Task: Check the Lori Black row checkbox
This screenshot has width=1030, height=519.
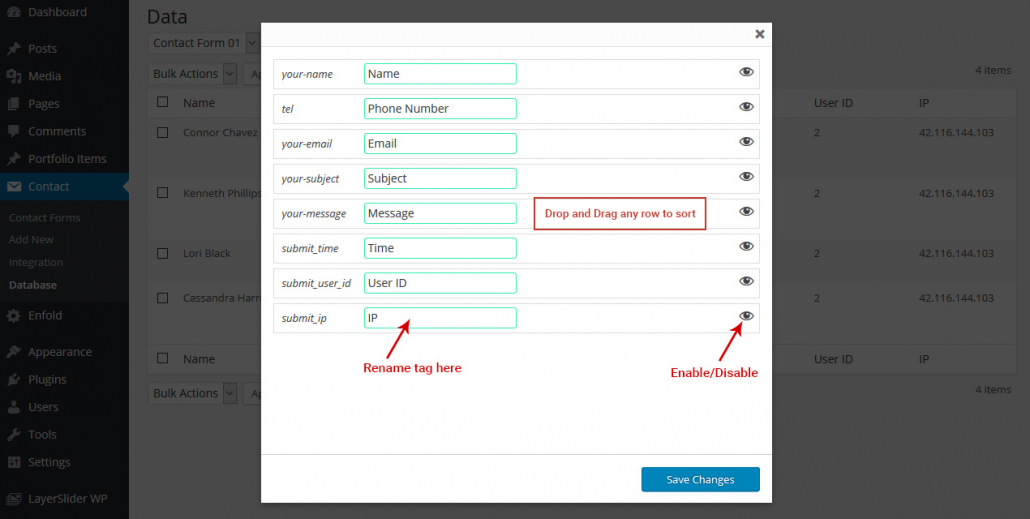Action: point(163,253)
